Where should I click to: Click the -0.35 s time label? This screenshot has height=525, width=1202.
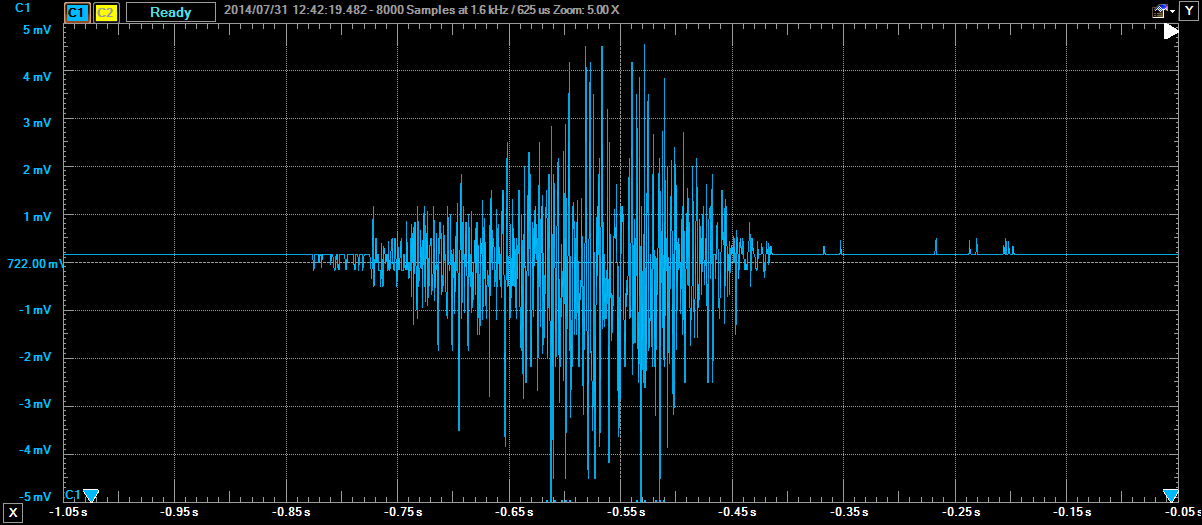[848, 512]
